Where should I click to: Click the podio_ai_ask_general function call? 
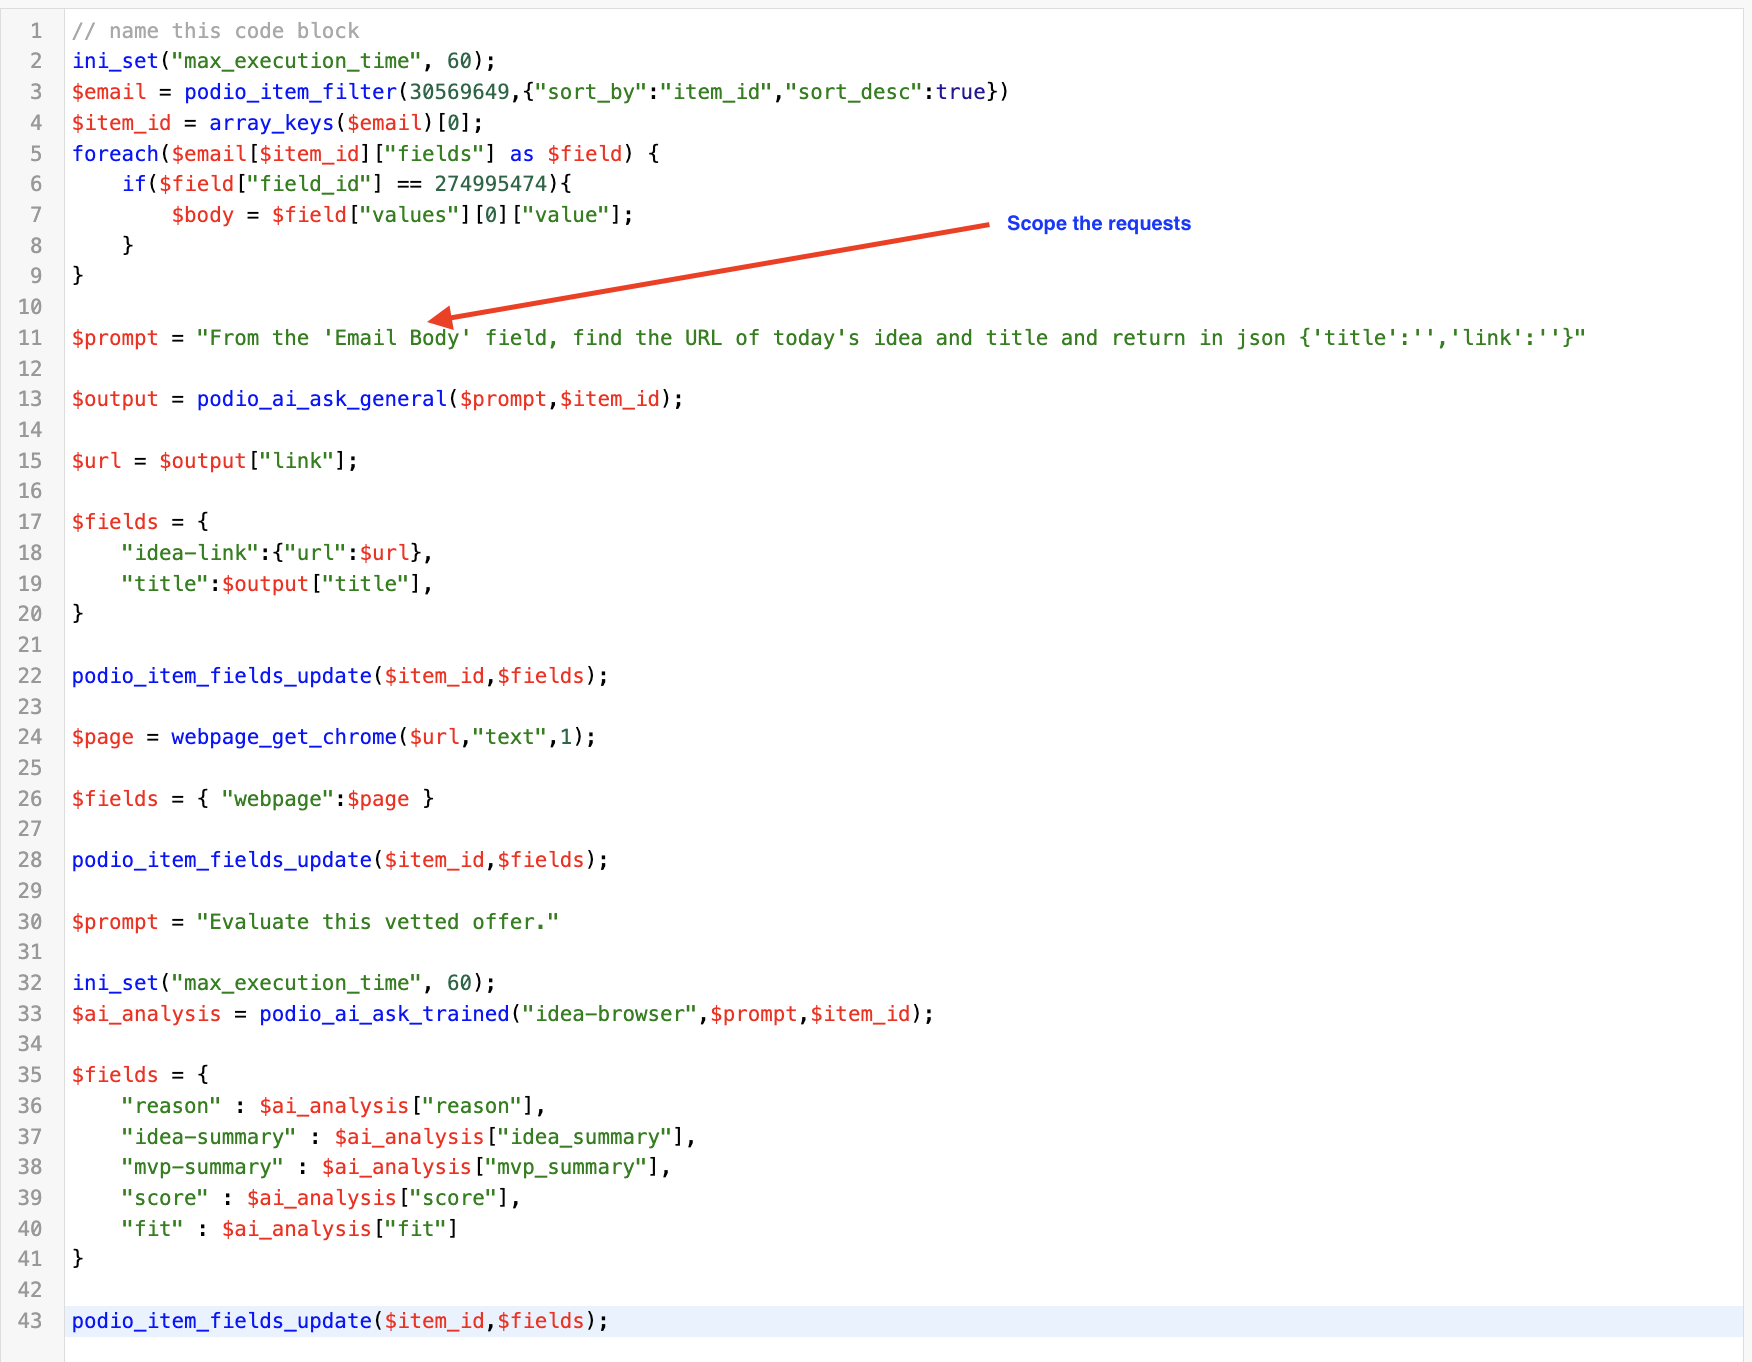click(x=321, y=399)
